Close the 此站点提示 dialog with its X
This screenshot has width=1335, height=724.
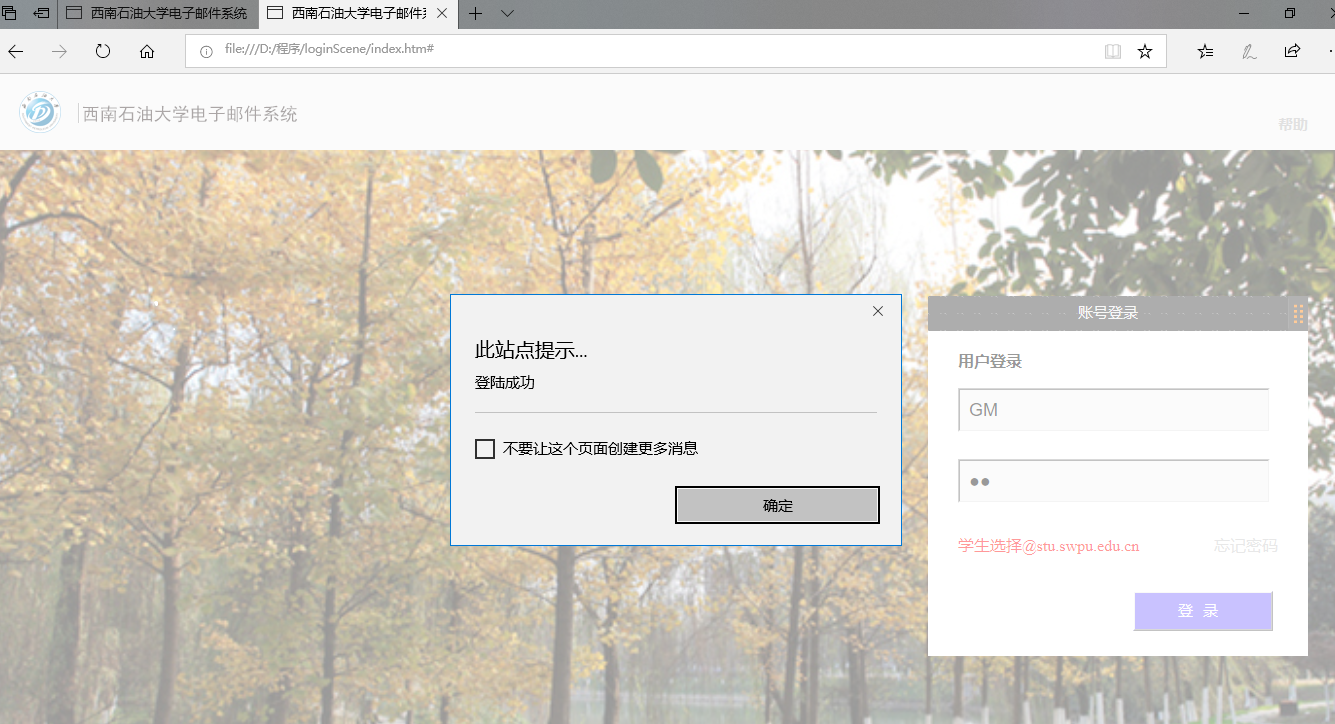878,311
